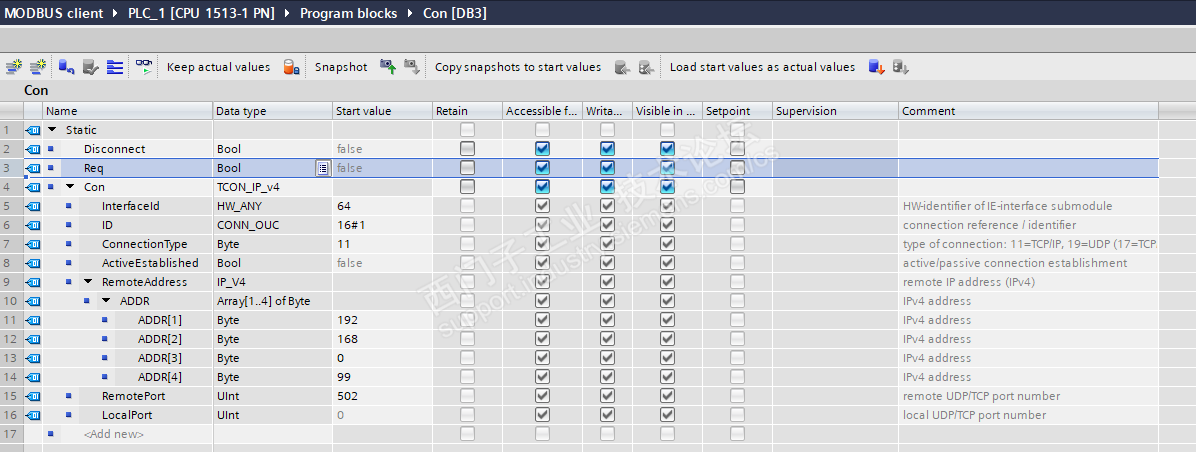Click the Setpoint column header
This screenshot has width=1196, height=452.
737,111
